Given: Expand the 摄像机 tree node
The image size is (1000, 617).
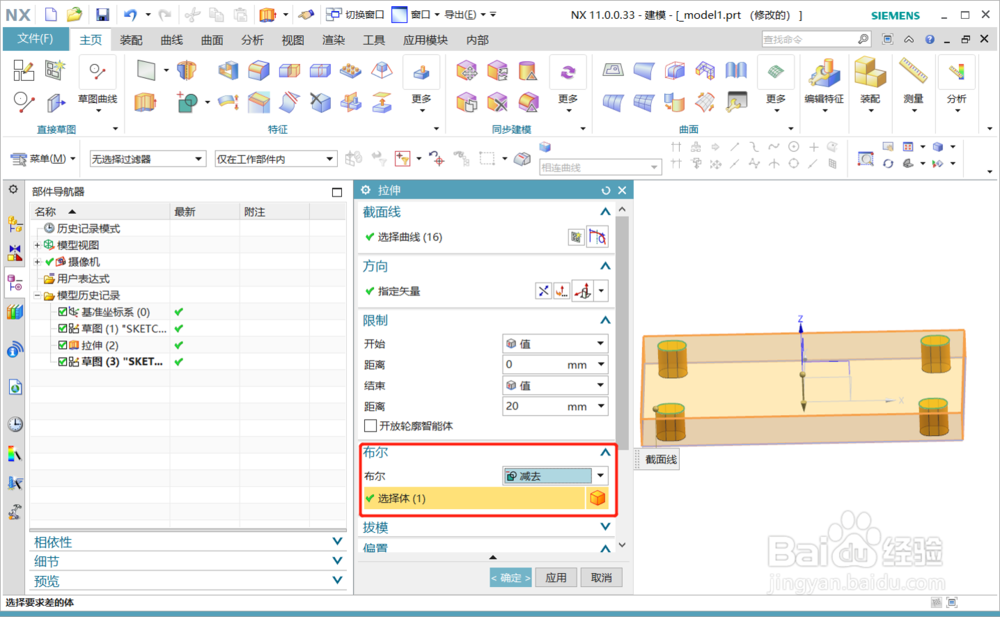Looking at the screenshot, I should point(37,262).
